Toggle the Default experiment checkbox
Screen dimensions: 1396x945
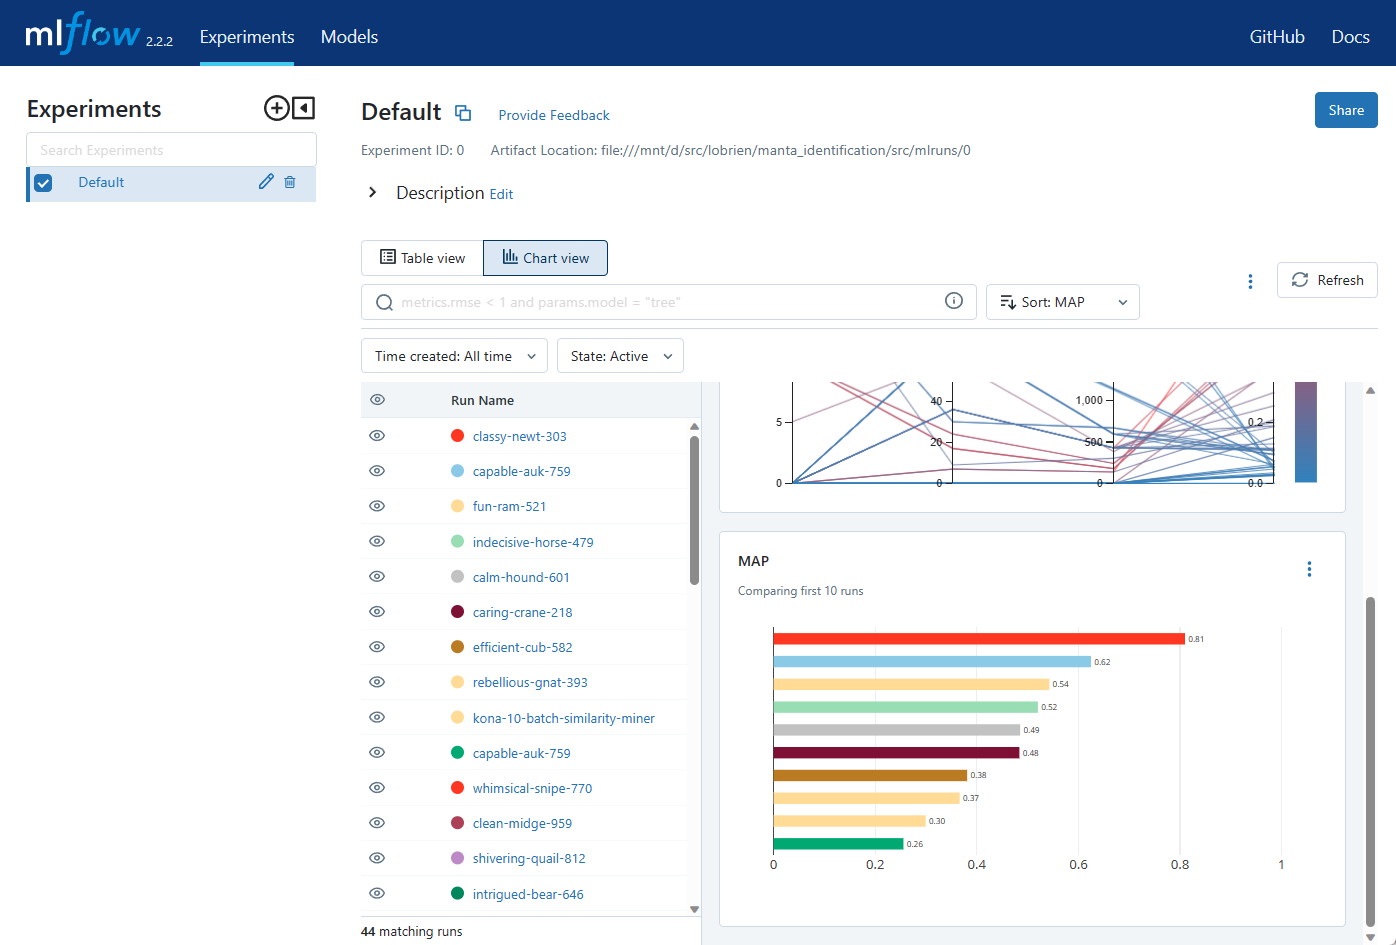[x=43, y=183]
